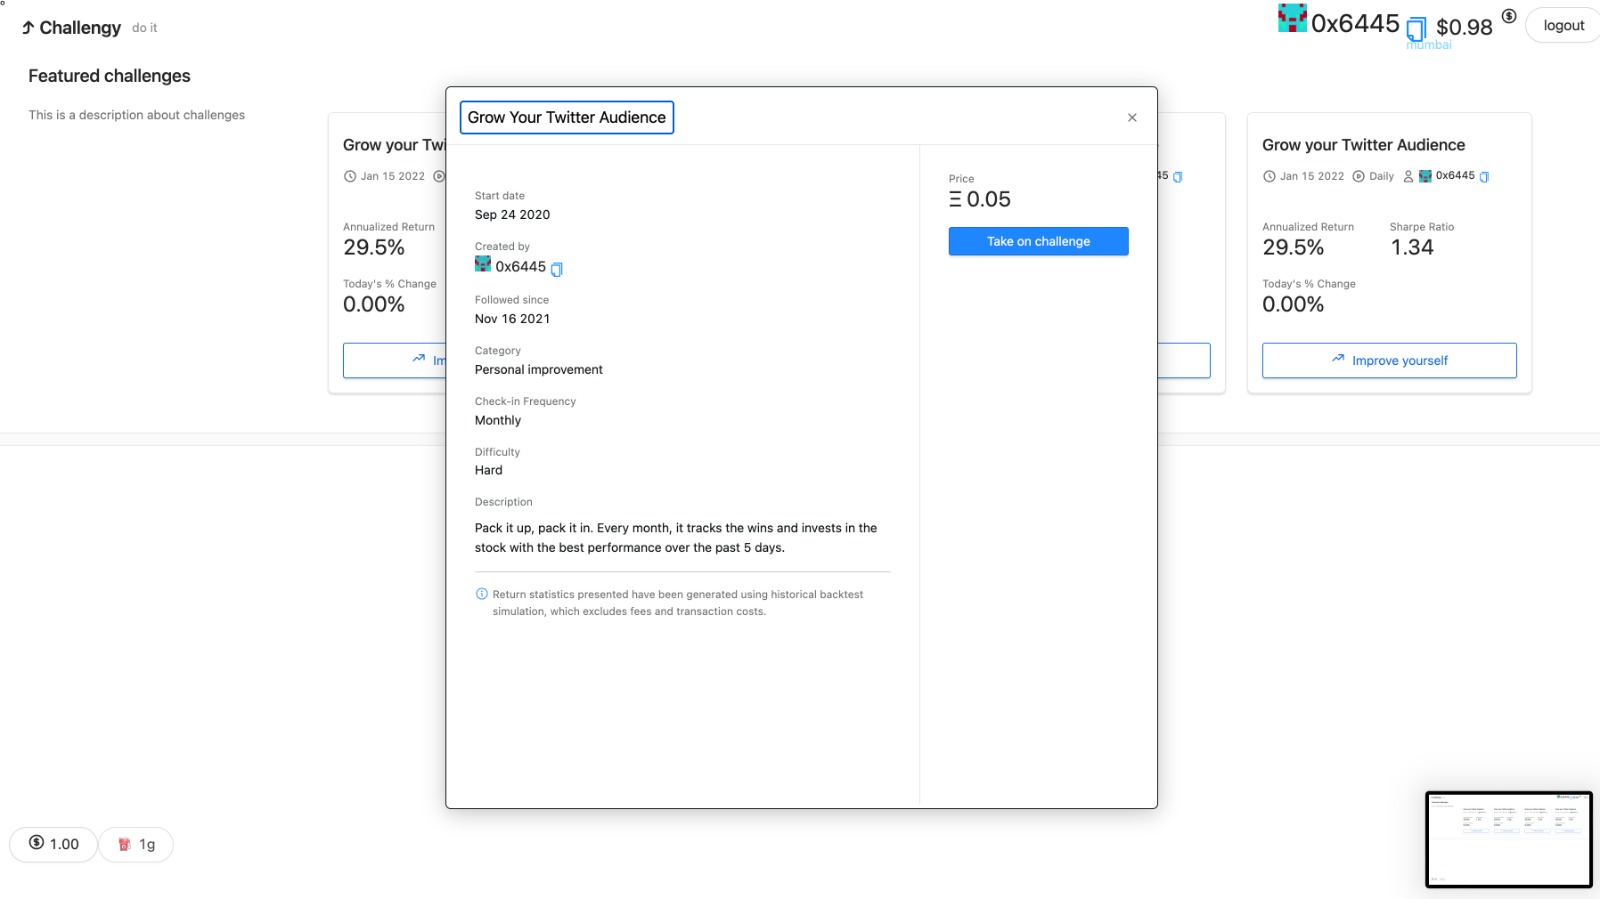Click the Challengy logo
1600x899 pixels.
(71, 28)
